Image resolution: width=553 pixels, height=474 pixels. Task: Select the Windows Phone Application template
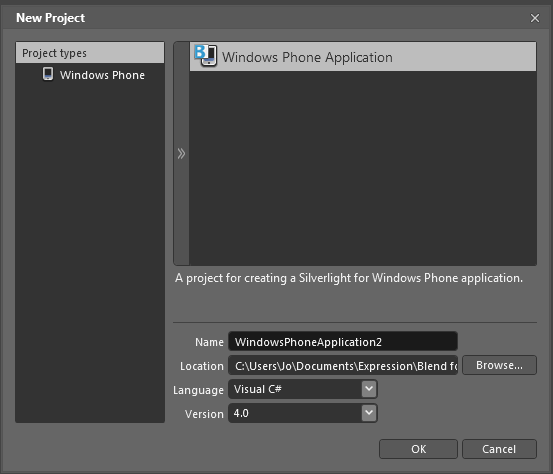363,57
